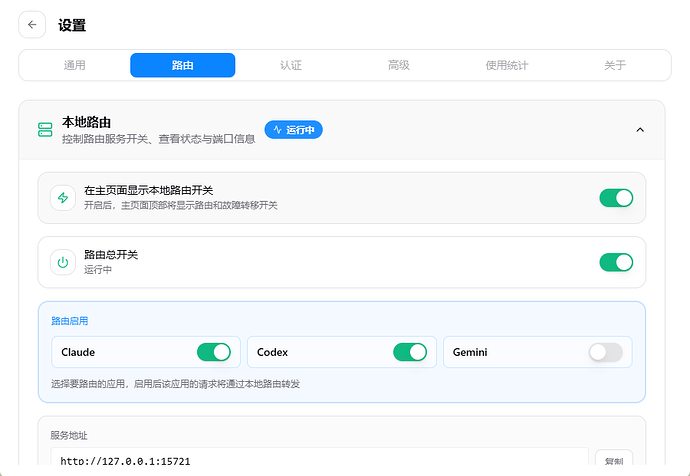Select the 高级 tab
The width and height of the screenshot is (690, 476).
tap(399, 65)
